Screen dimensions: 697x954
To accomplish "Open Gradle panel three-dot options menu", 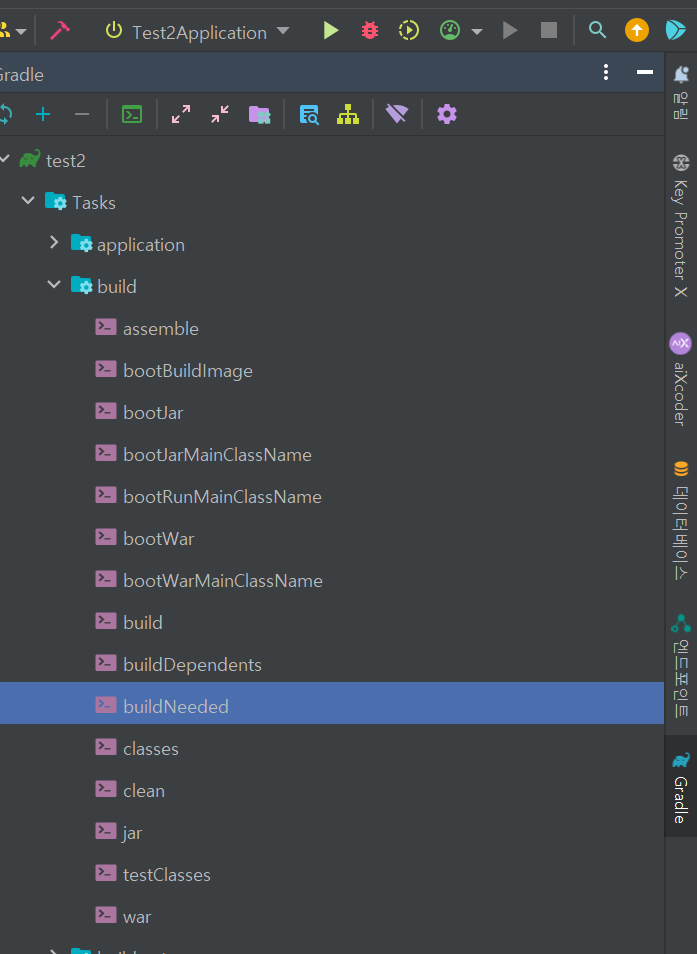I will (606, 72).
